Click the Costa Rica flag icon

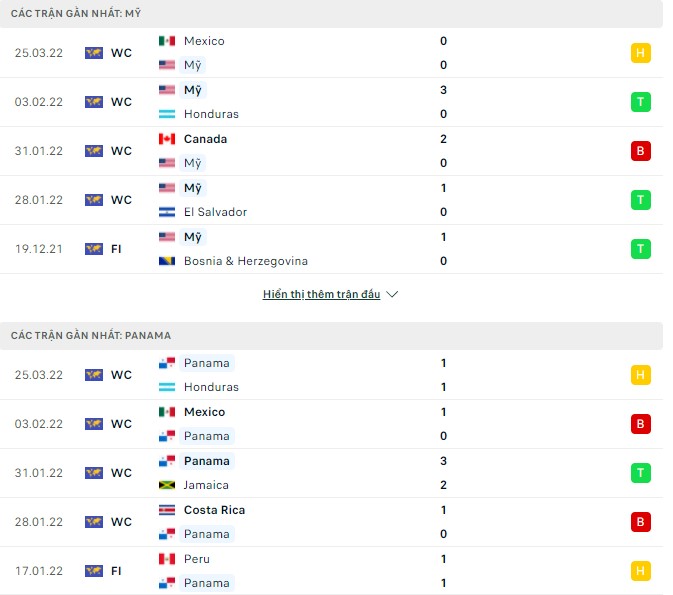tap(167, 510)
